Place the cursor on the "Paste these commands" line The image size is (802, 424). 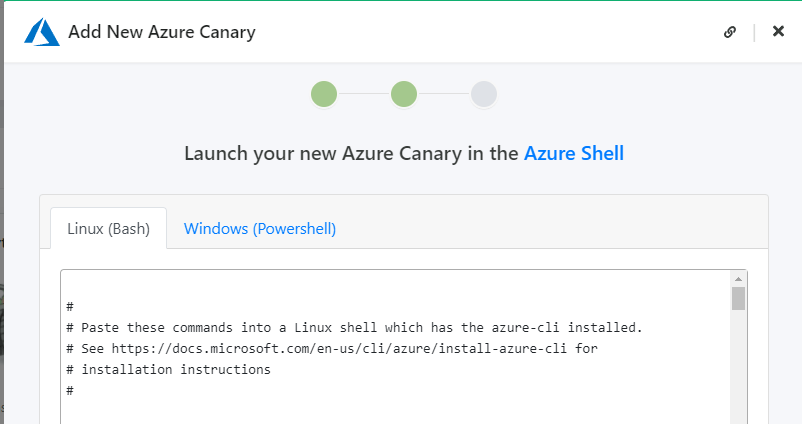tap(360, 327)
